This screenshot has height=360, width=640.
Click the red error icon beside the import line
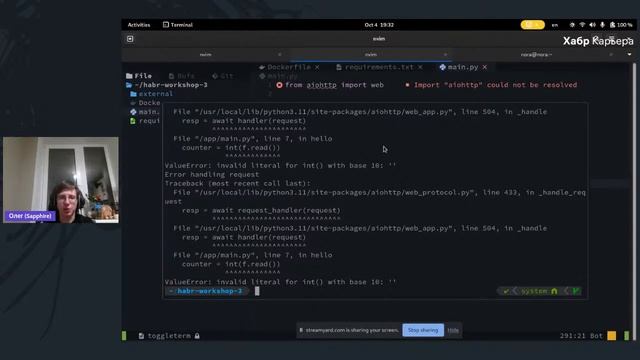tap(279, 85)
